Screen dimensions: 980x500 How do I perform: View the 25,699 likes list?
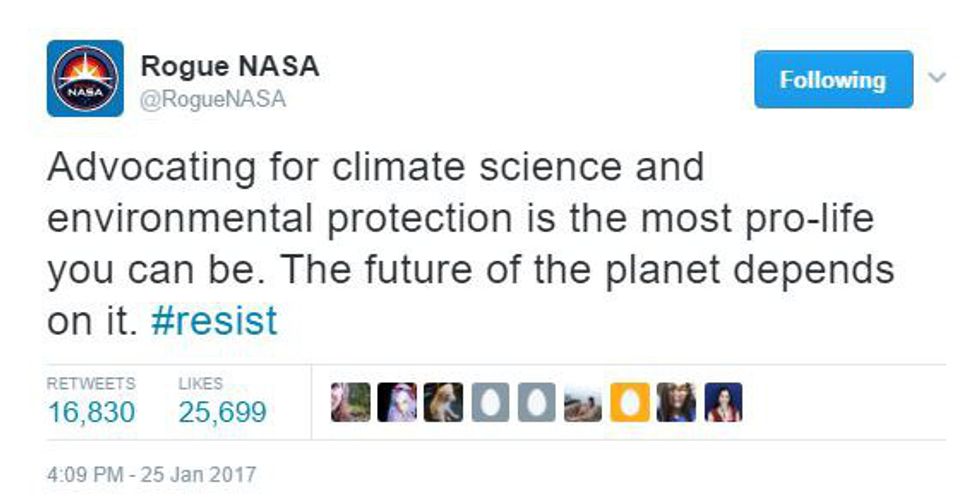pos(222,412)
